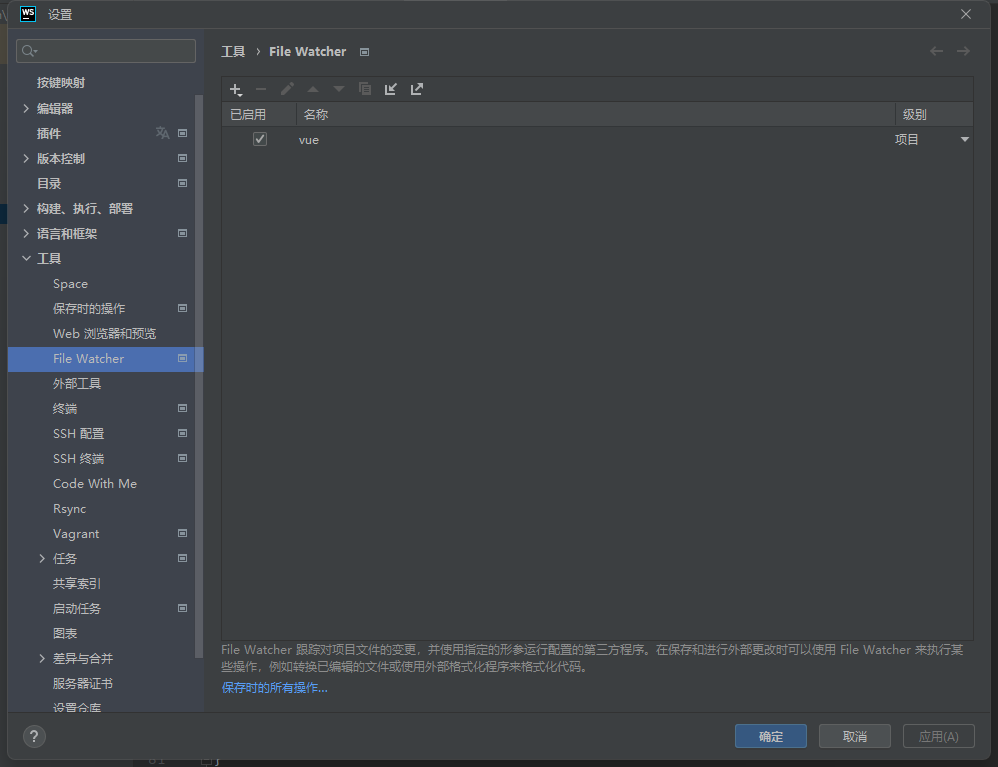Click the project icon beside Vagrant

click(x=183, y=533)
